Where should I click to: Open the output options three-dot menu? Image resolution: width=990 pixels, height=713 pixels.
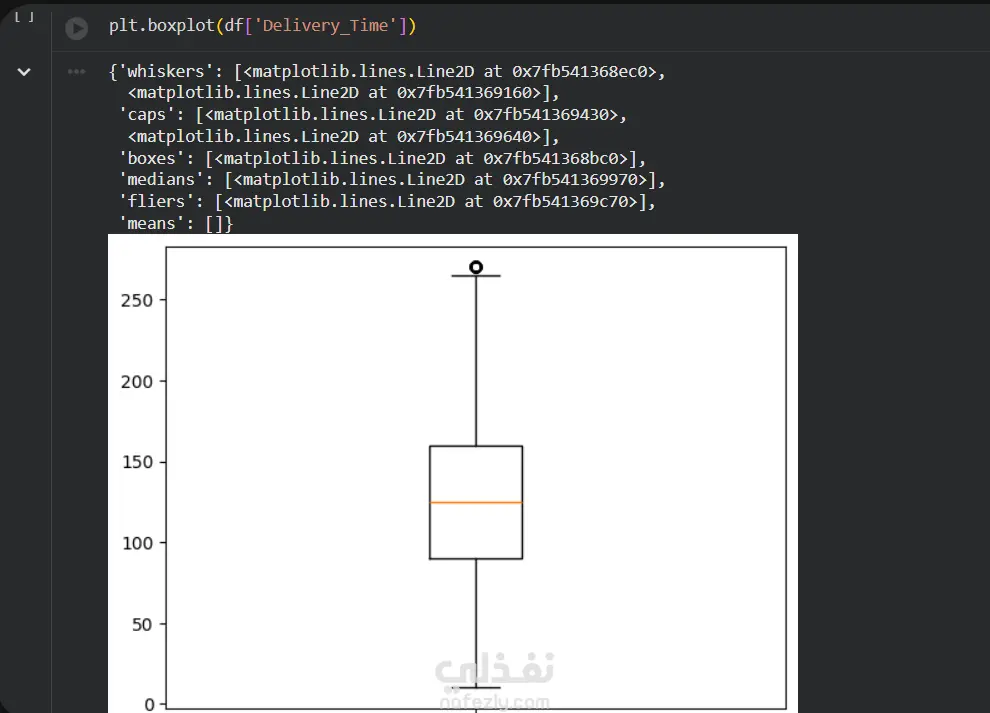click(x=76, y=71)
